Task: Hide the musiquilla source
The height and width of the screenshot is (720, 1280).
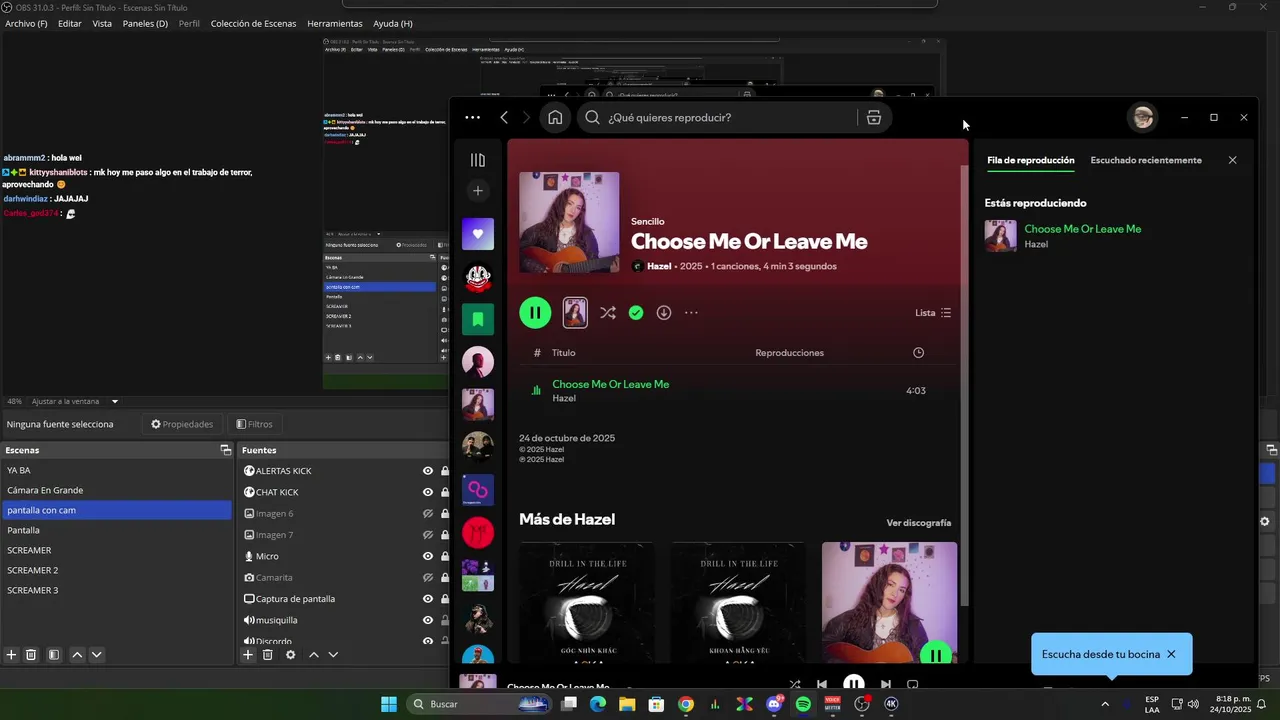Action: [x=428, y=620]
